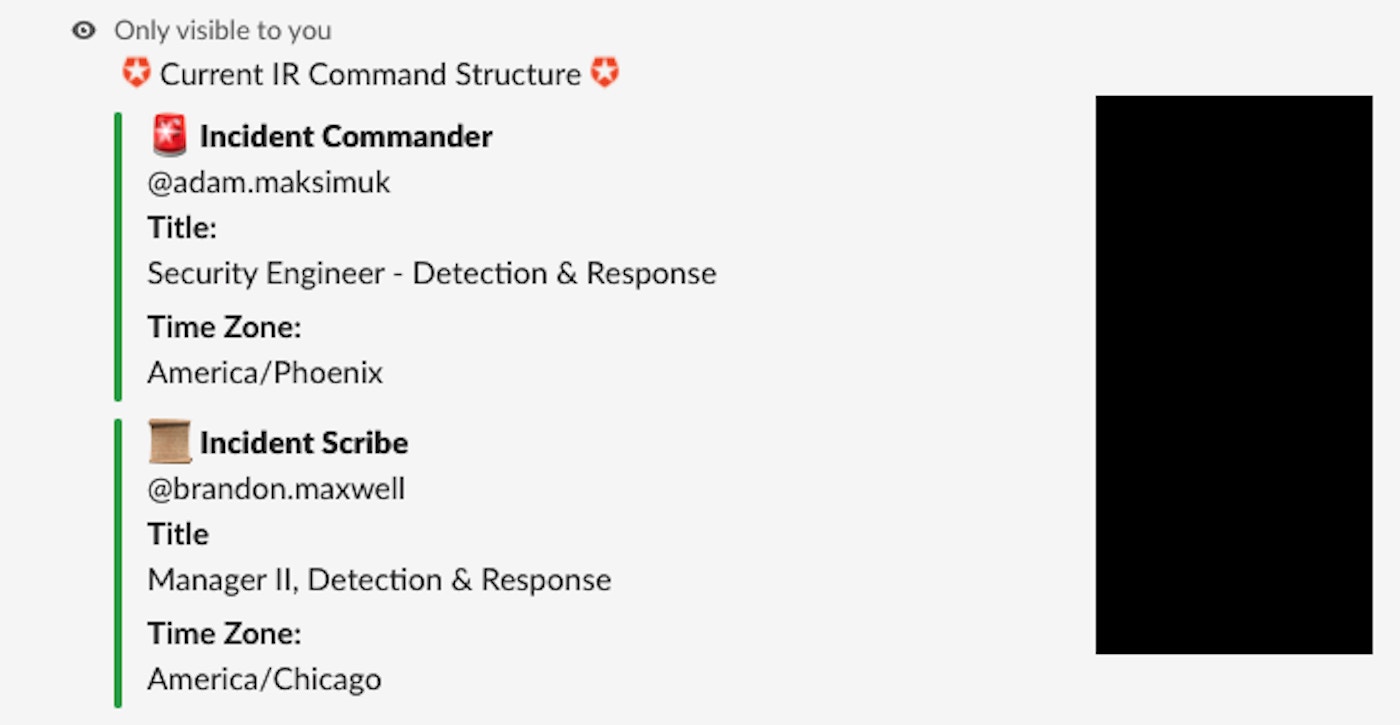Click 'Time Zone:' label above America/Chicago

coord(224,634)
